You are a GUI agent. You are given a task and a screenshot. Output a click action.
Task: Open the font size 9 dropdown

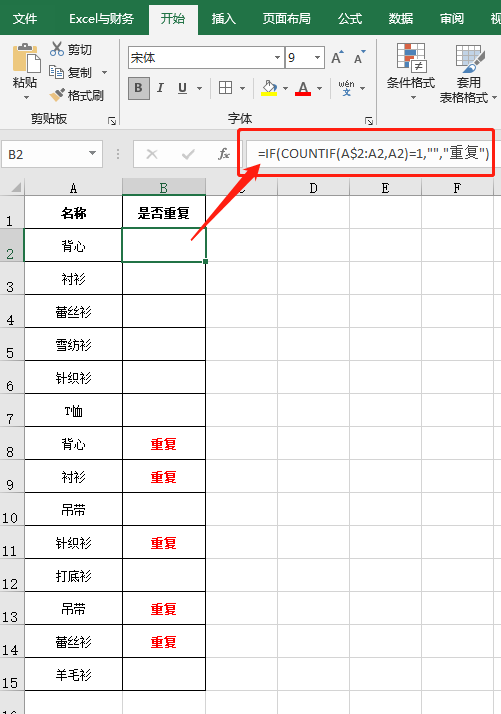(x=317, y=57)
